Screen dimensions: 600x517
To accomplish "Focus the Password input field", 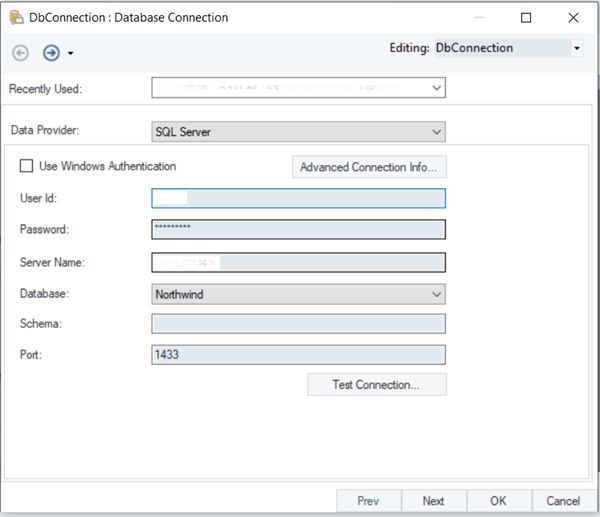I will [x=298, y=230].
